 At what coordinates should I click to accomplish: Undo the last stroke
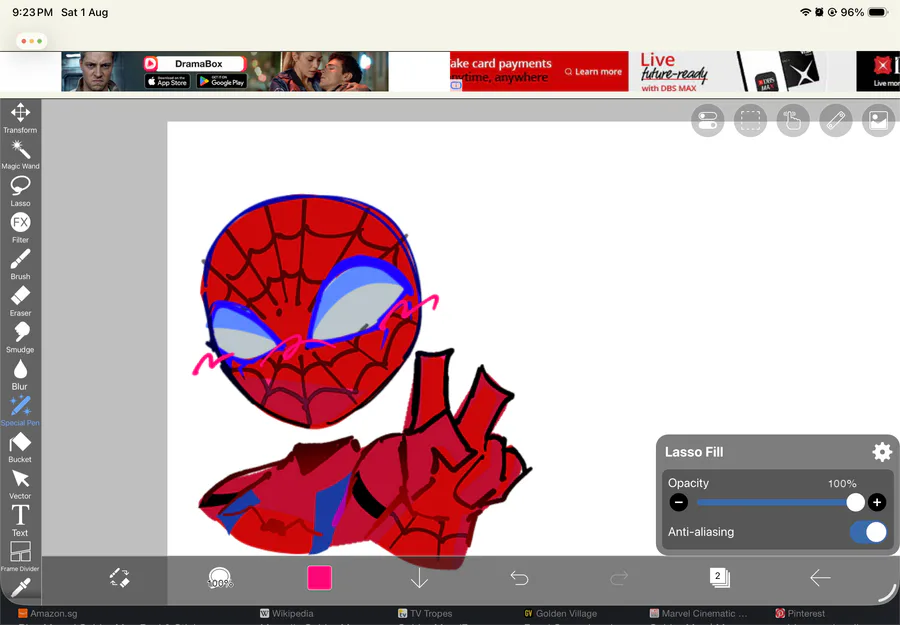click(519, 578)
